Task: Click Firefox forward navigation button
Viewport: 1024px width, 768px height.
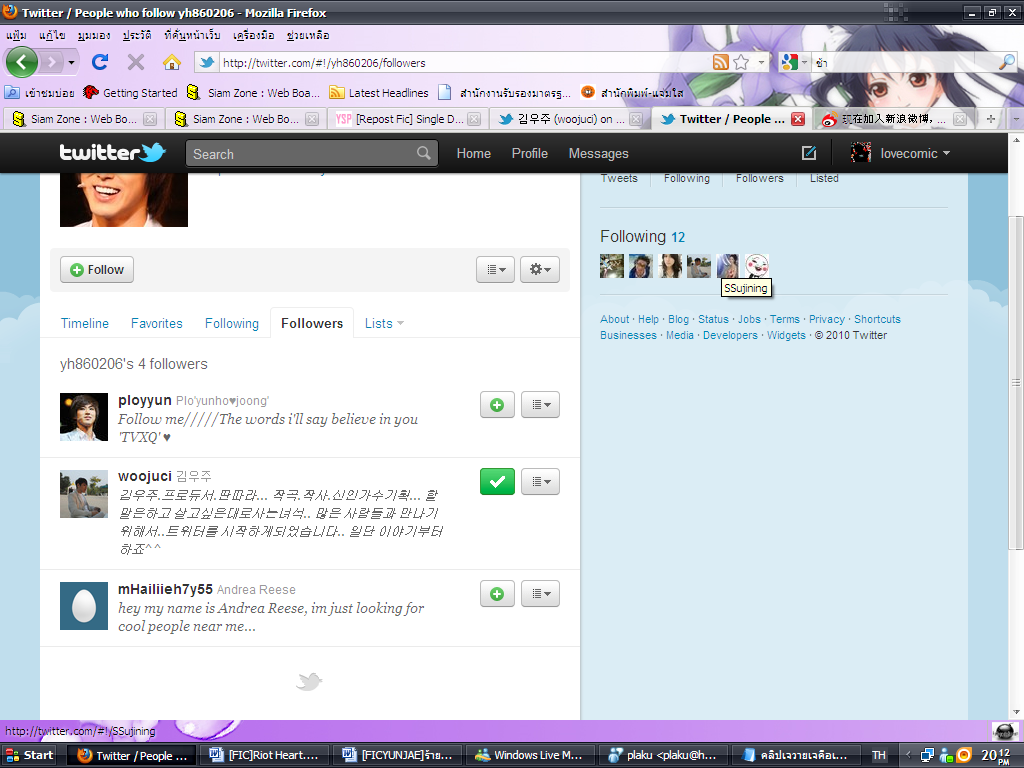Action: [x=51, y=63]
